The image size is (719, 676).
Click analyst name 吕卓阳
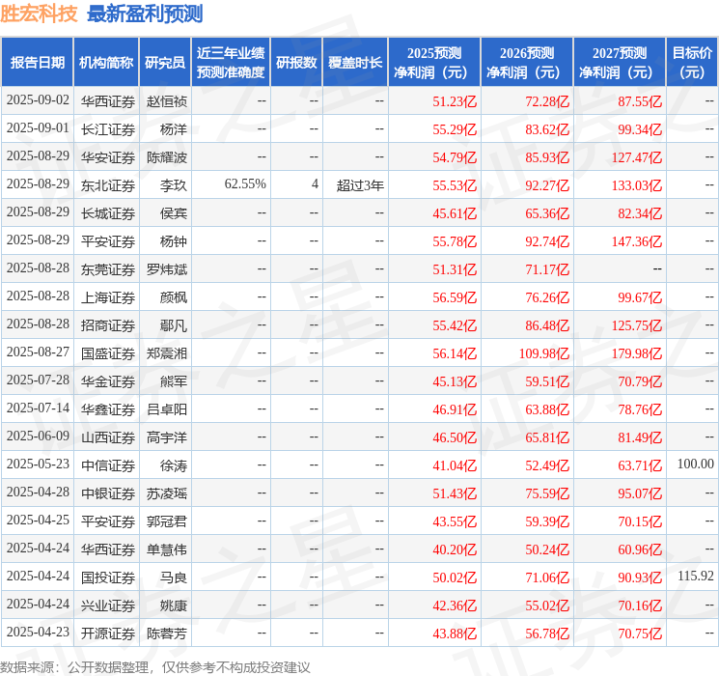(x=166, y=410)
